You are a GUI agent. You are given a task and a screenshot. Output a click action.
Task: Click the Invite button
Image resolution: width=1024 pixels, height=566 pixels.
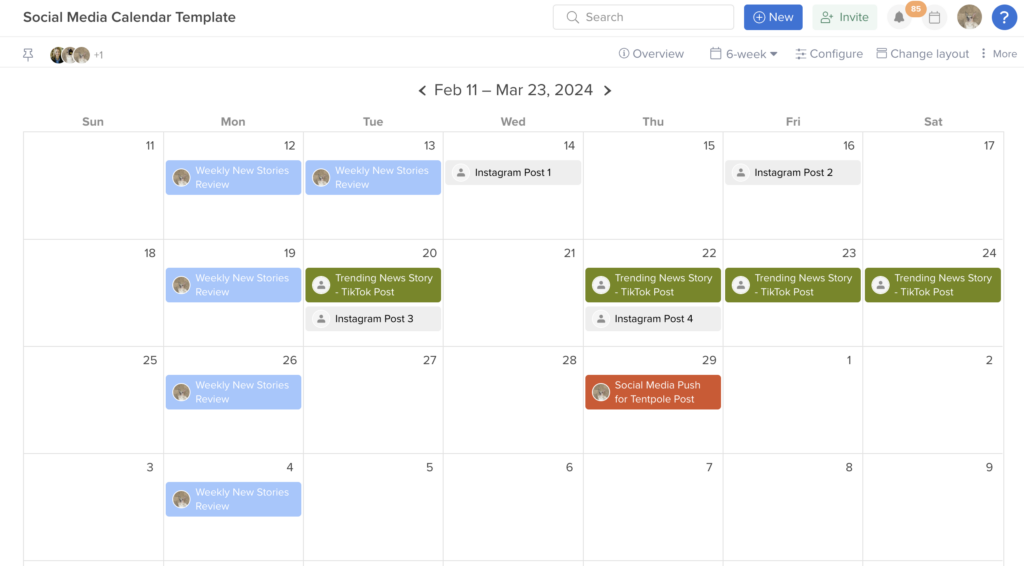(844, 17)
